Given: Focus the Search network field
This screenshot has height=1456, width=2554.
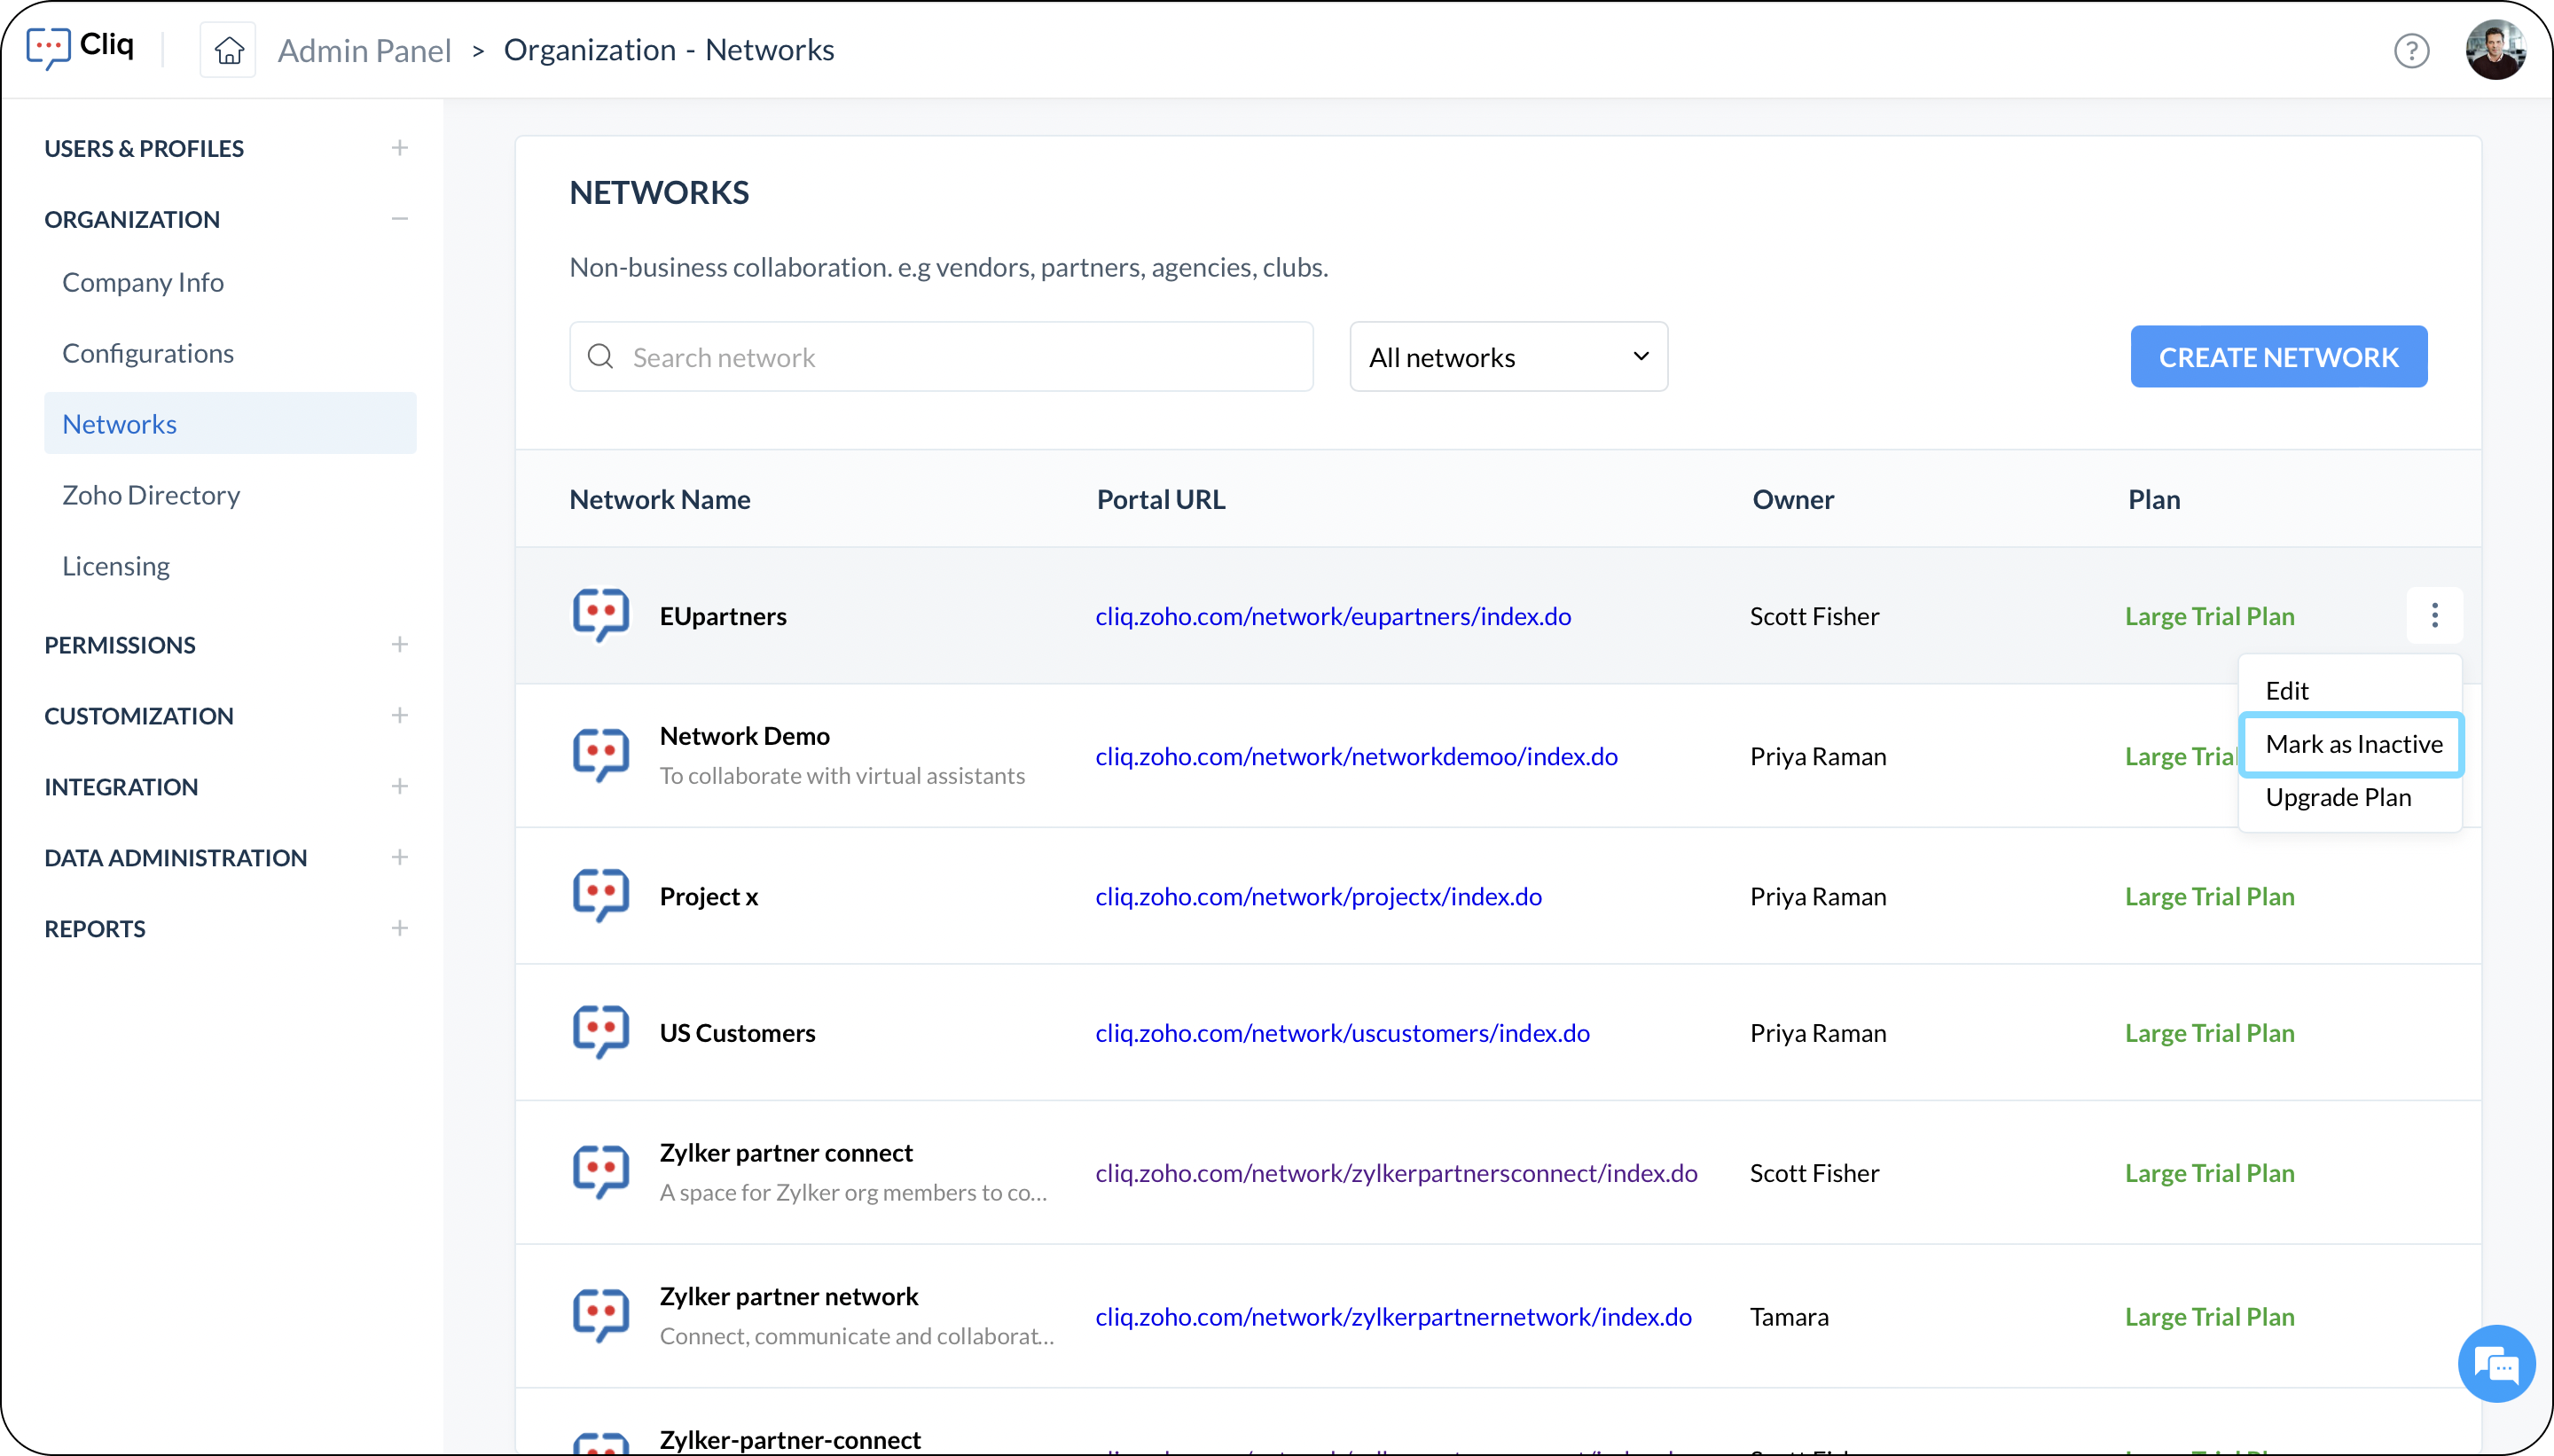Looking at the screenshot, I should coord(941,357).
